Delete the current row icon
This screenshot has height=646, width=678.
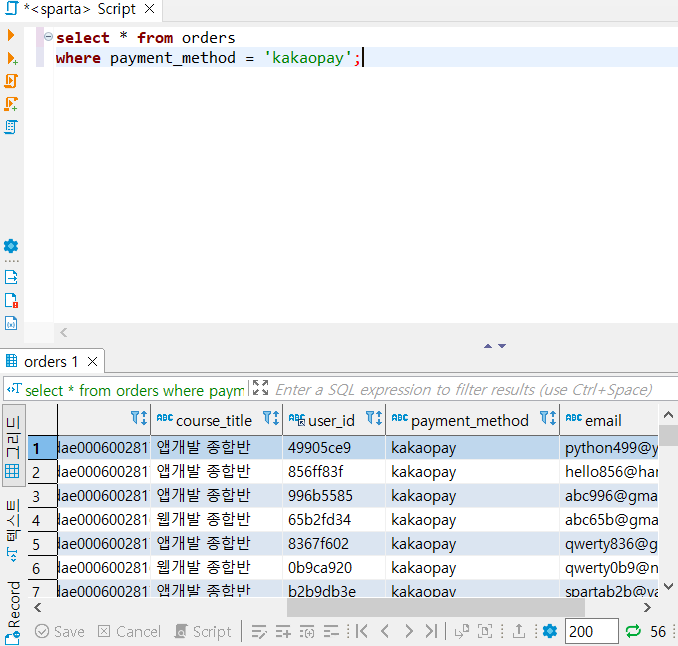[x=331, y=632]
